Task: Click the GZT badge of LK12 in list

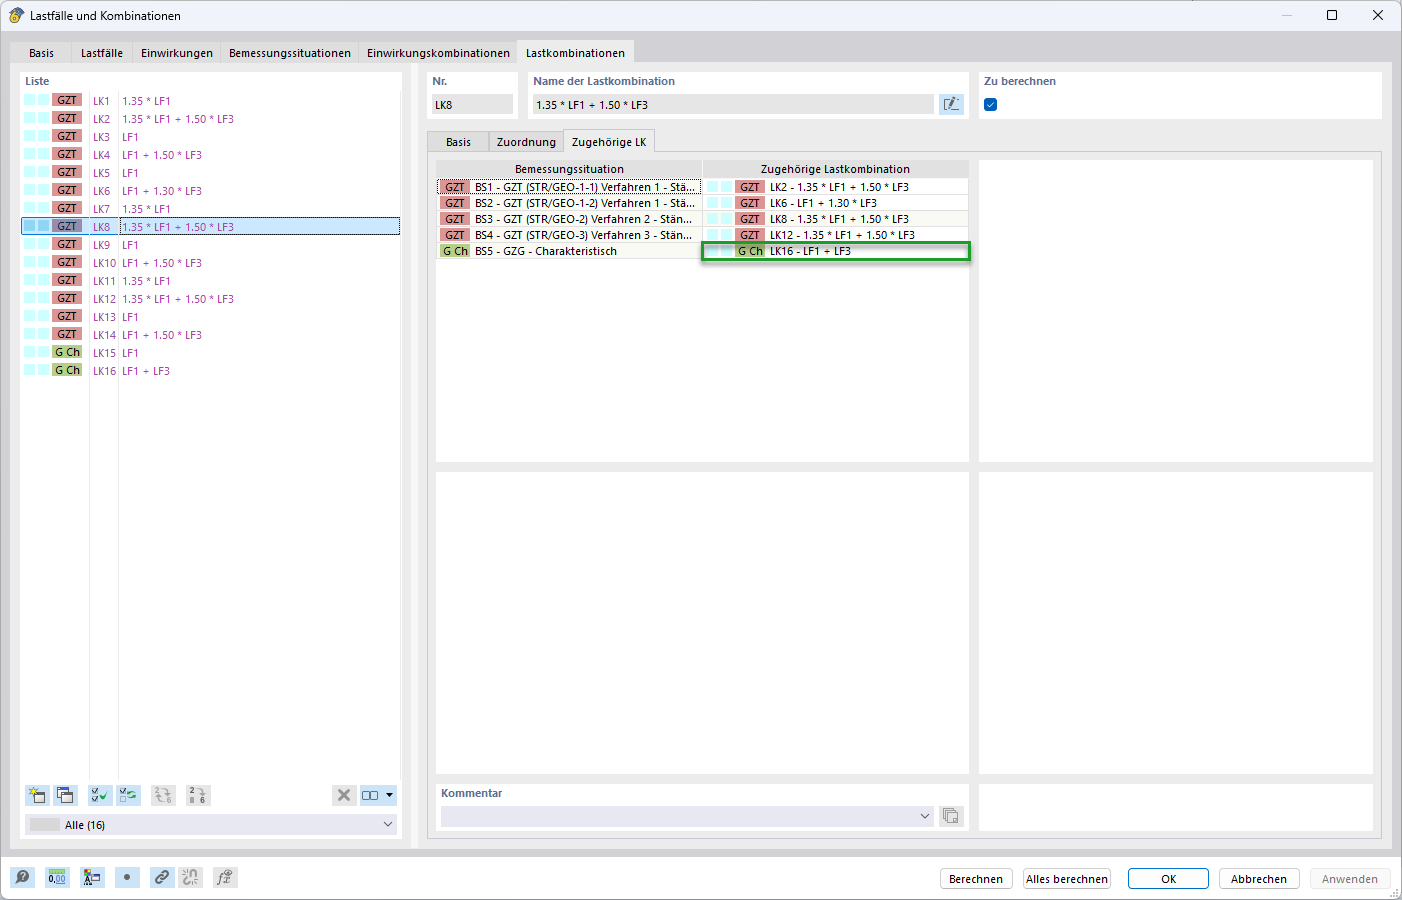Action: (x=67, y=298)
